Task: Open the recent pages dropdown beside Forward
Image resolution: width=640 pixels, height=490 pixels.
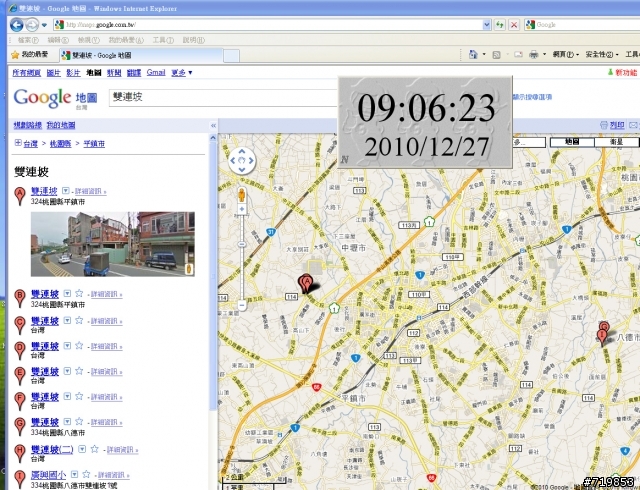Action: coord(44,25)
